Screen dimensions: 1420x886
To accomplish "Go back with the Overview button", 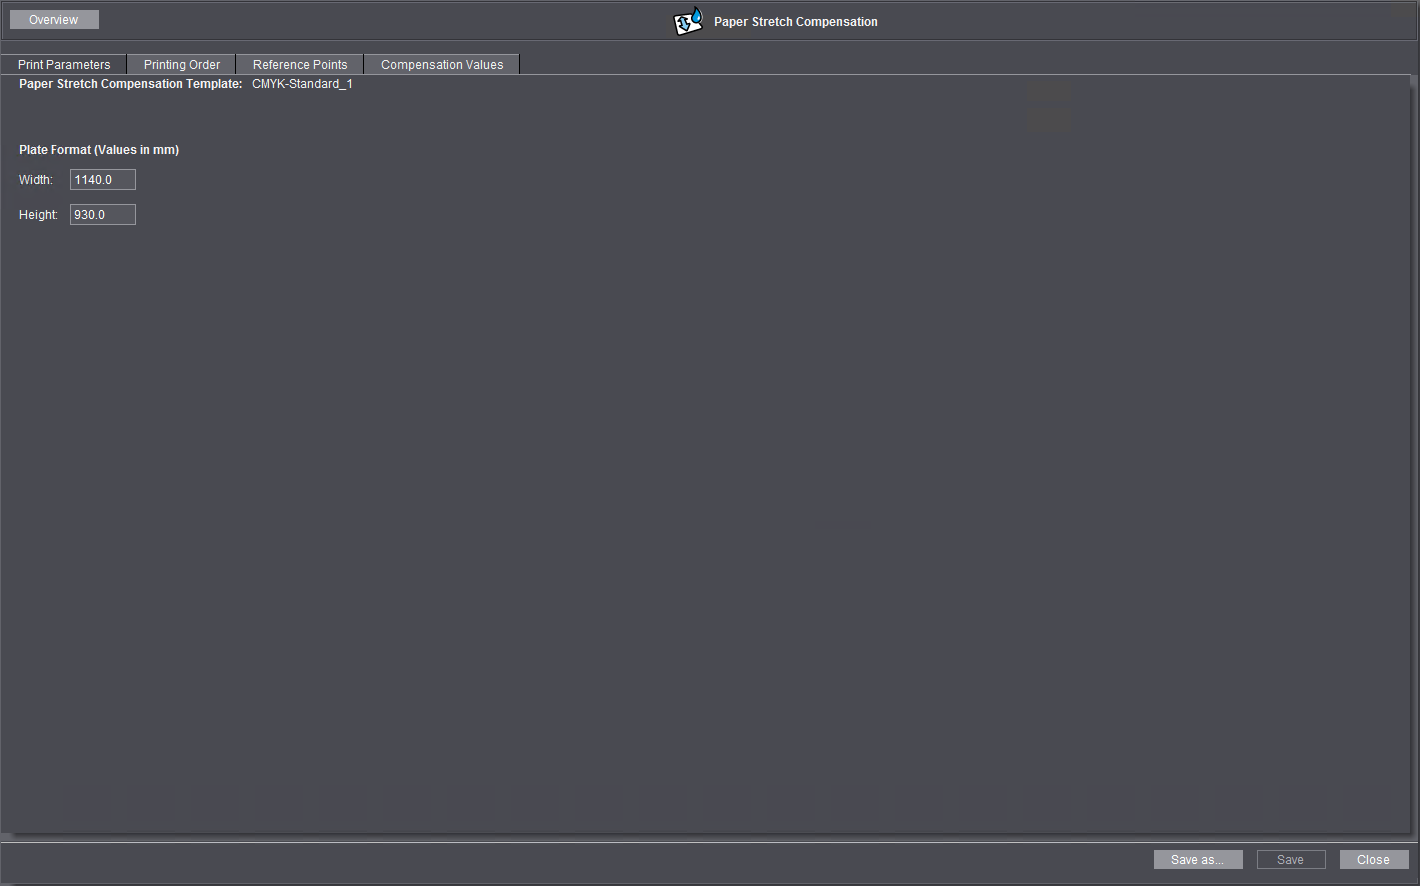I will pyautogui.click(x=54, y=20).
